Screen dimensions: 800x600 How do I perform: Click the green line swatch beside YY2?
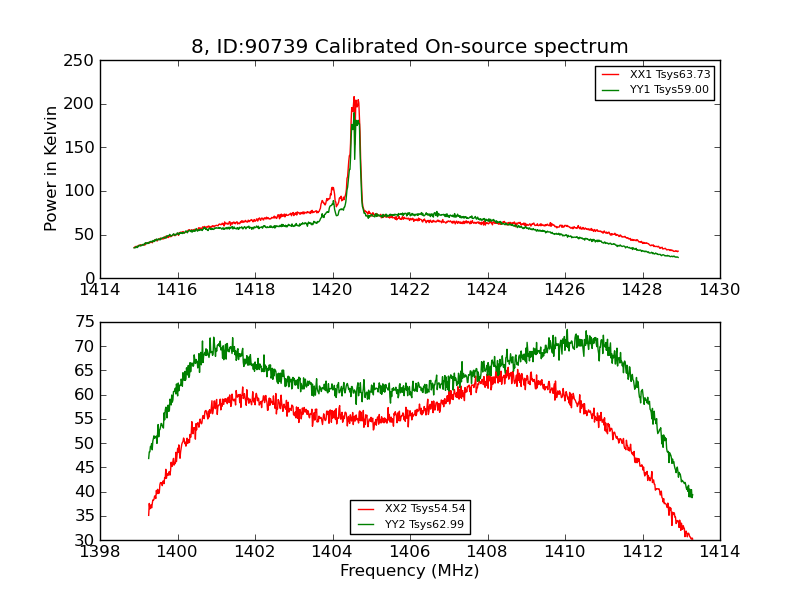[366, 524]
